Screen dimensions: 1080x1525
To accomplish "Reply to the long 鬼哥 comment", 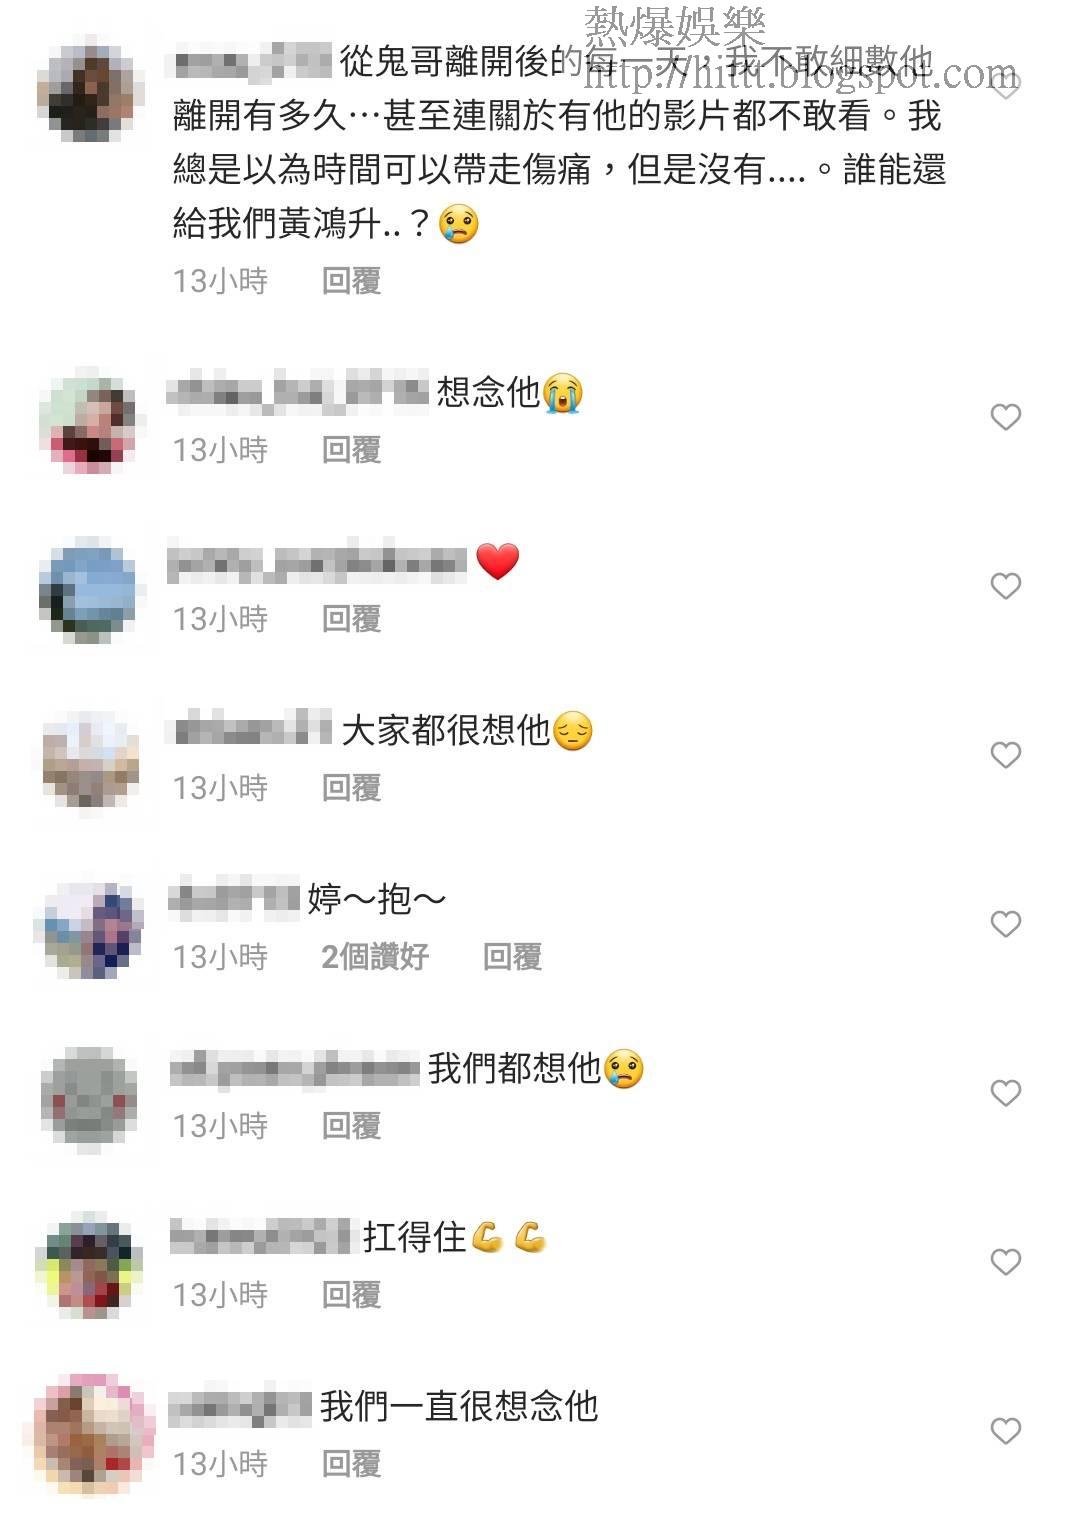I will [x=351, y=281].
